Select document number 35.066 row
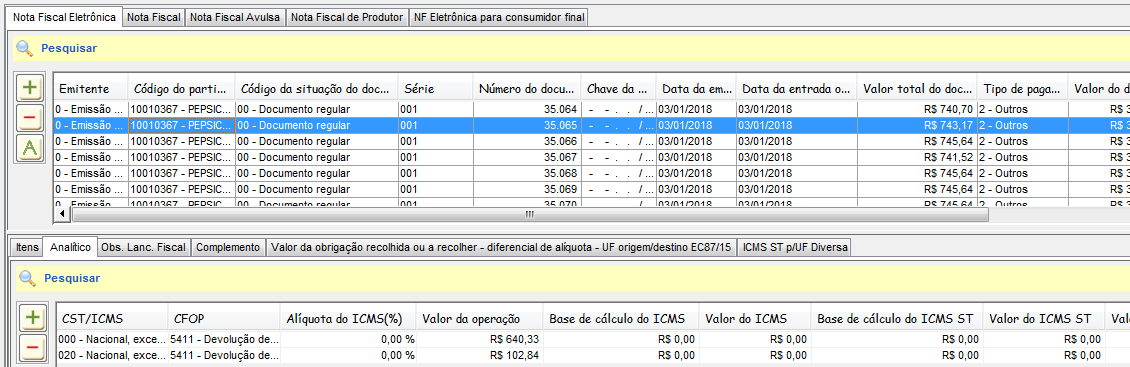This screenshot has width=1130, height=367. tap(592, 141)
